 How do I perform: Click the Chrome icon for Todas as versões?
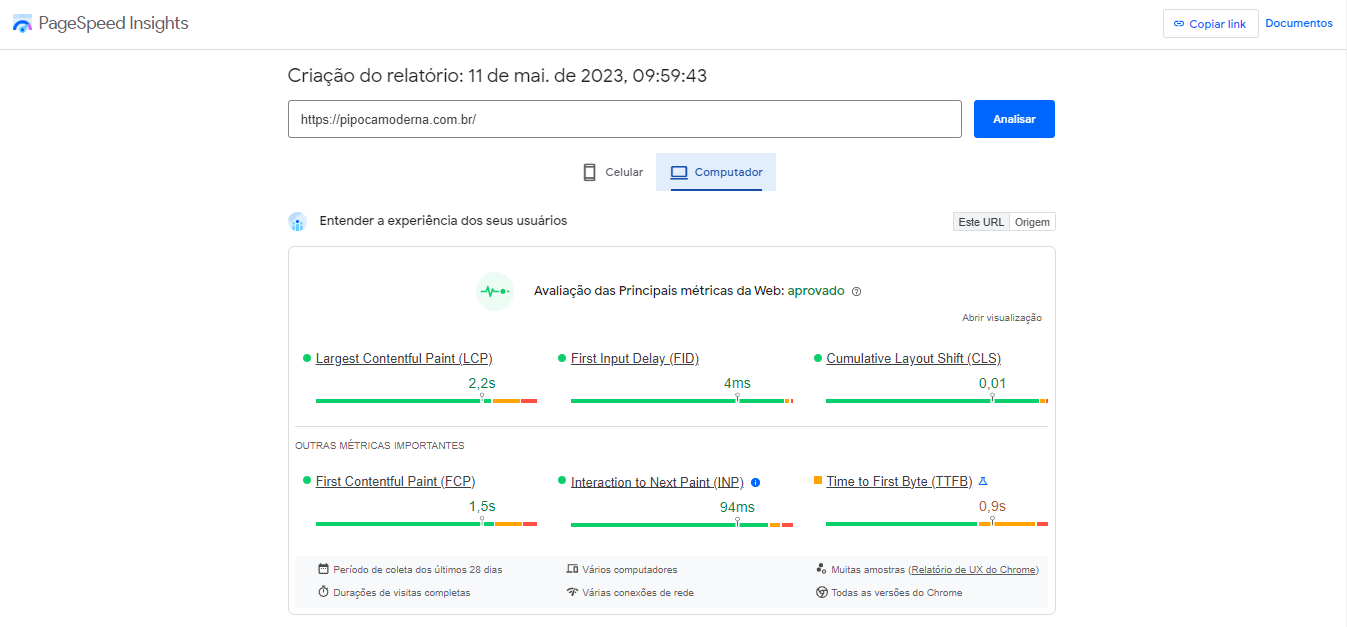tap(821, 592)
